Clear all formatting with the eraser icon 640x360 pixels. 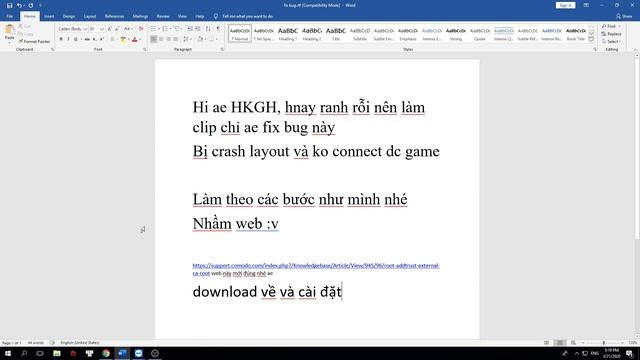click(141, 29)
